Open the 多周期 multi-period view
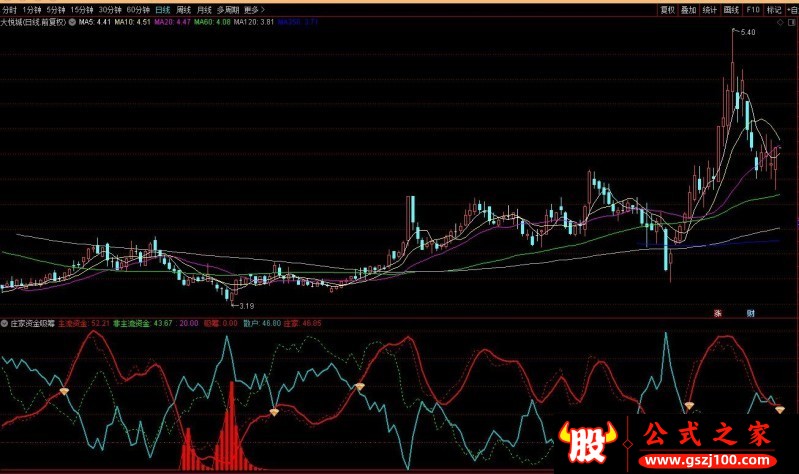The width and height of the screenshot is (799, 474). pyautogui.click(x=229, y=9)
